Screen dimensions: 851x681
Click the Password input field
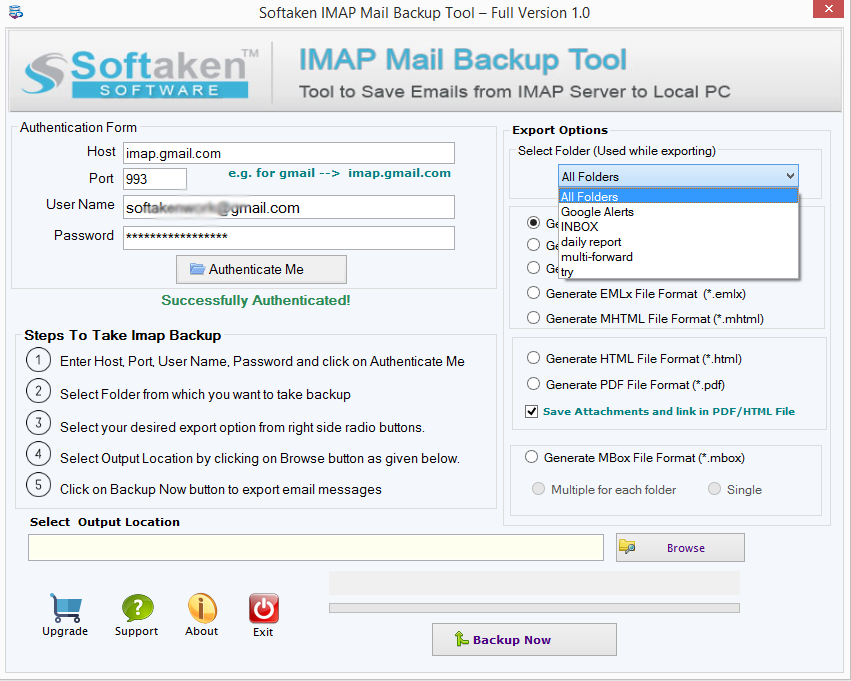(x=289, y=238)
